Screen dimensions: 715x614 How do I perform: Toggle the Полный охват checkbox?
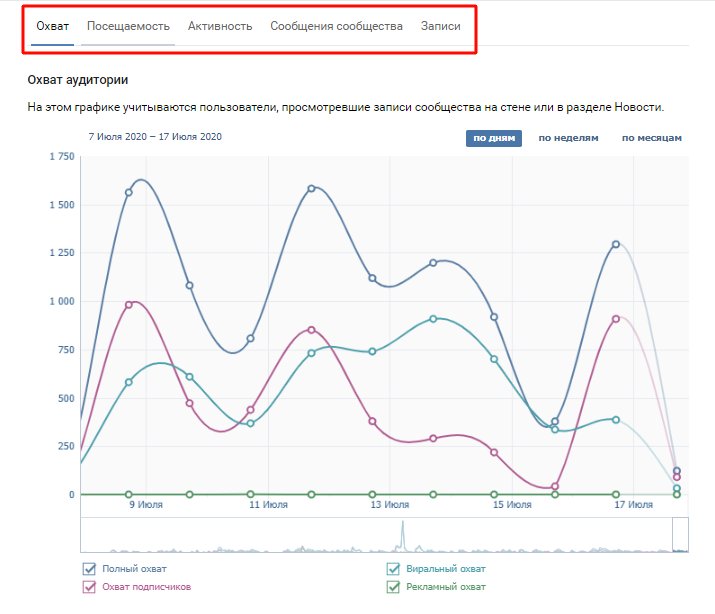(89, 569)
